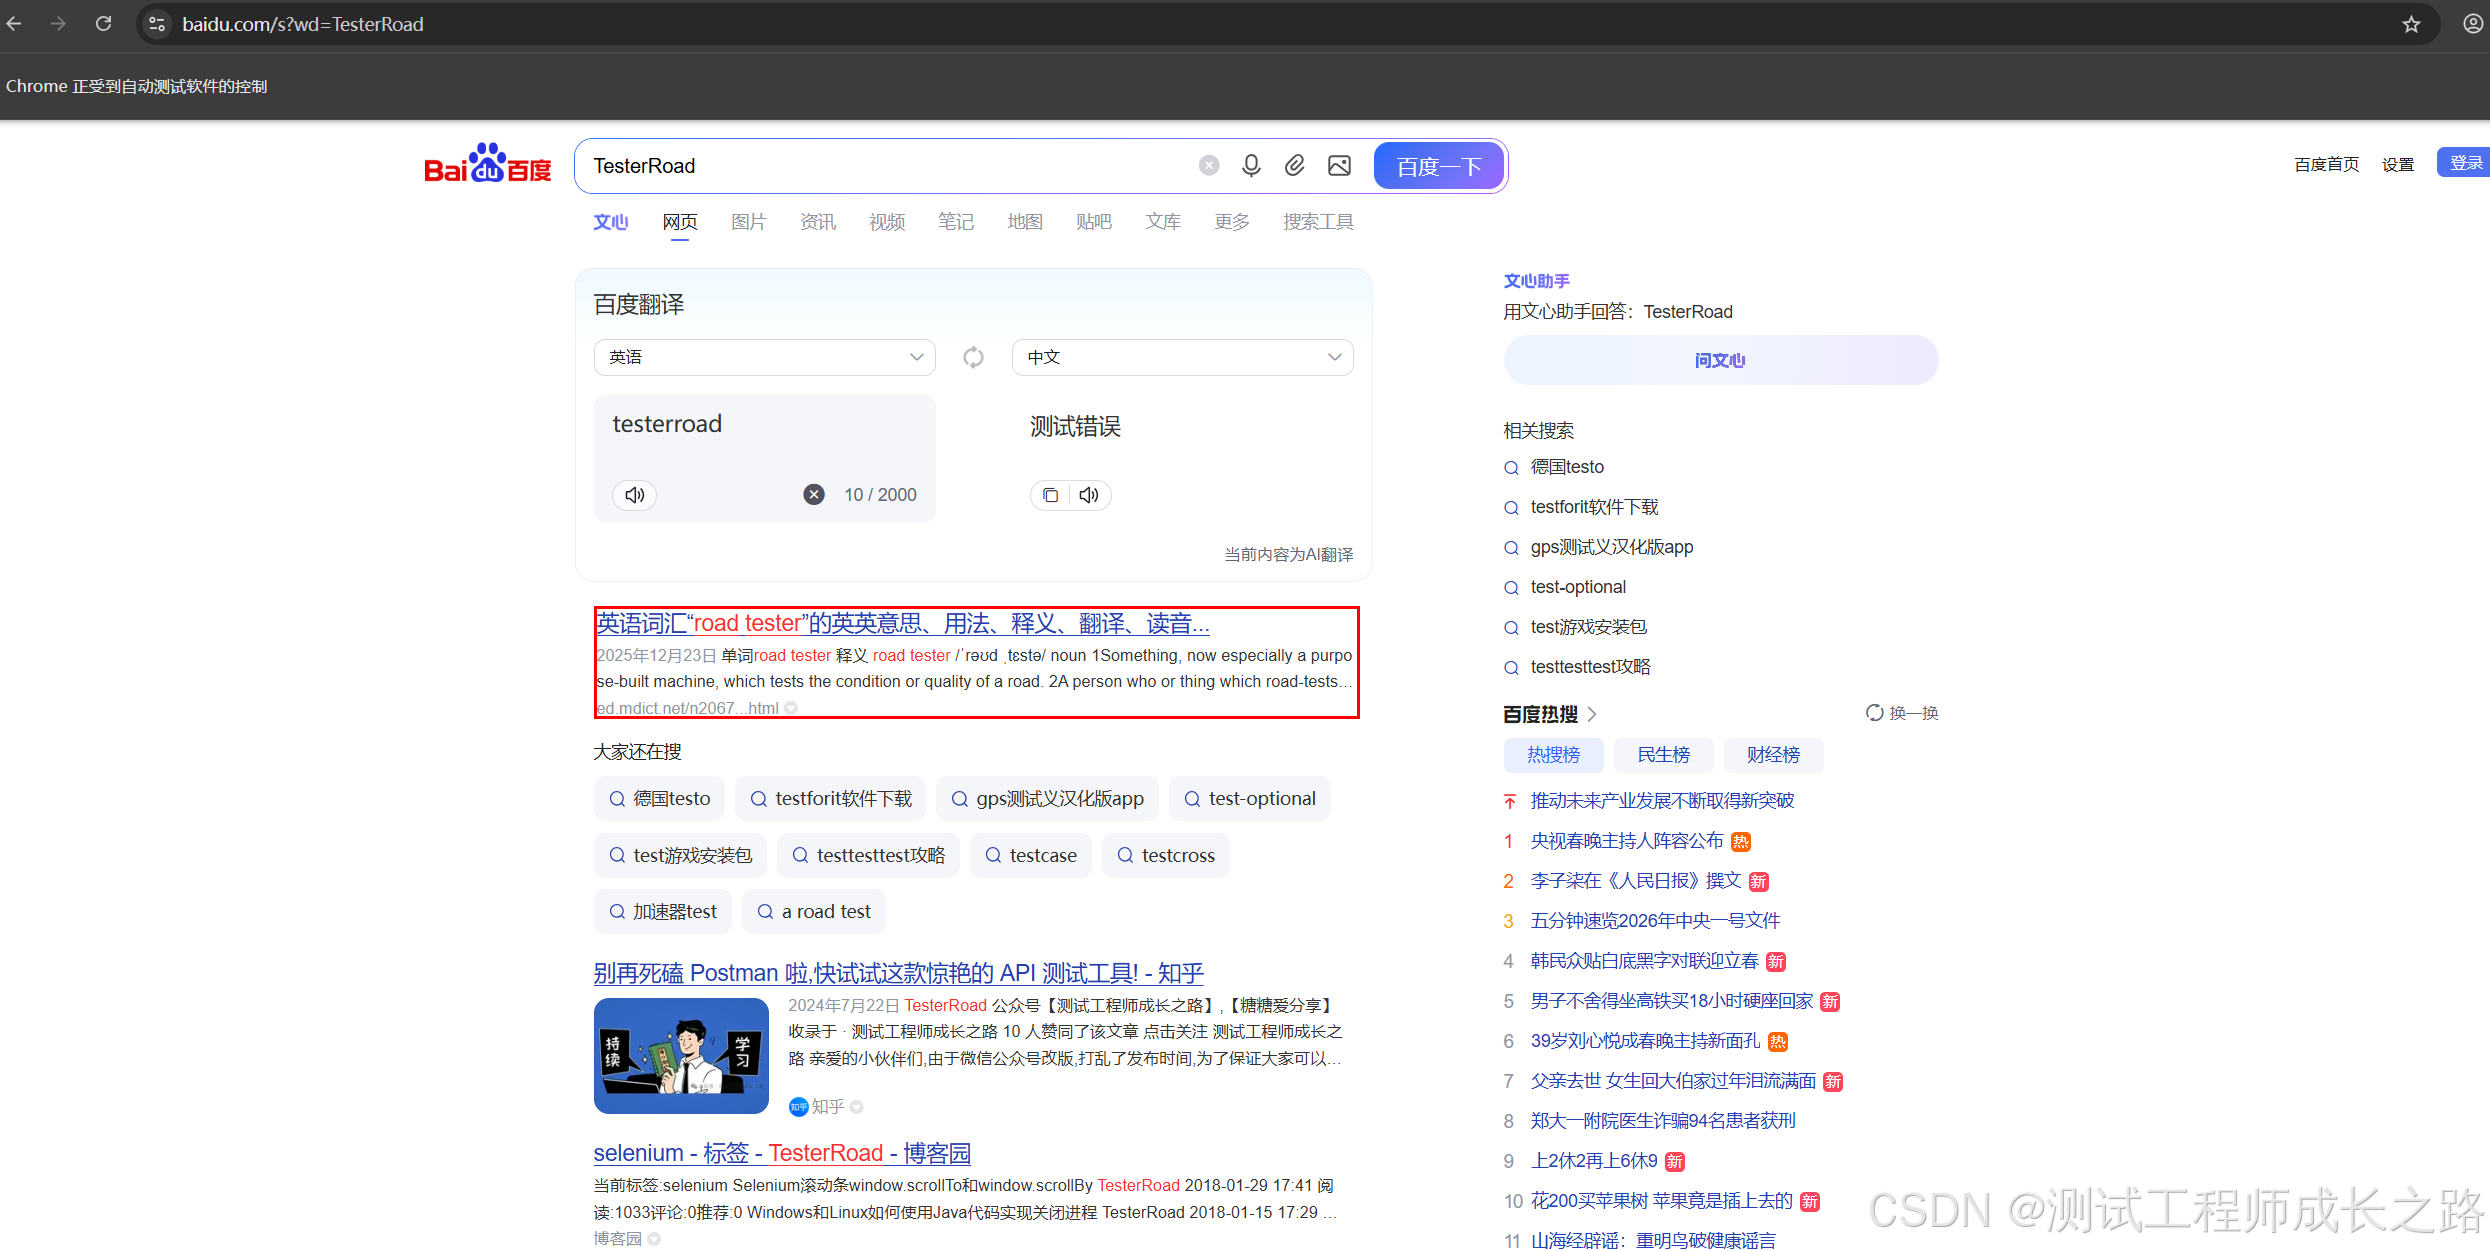
Task: Open the 中文 target language dropdown
Action: pyautogui.click(x=1182, y=357)
